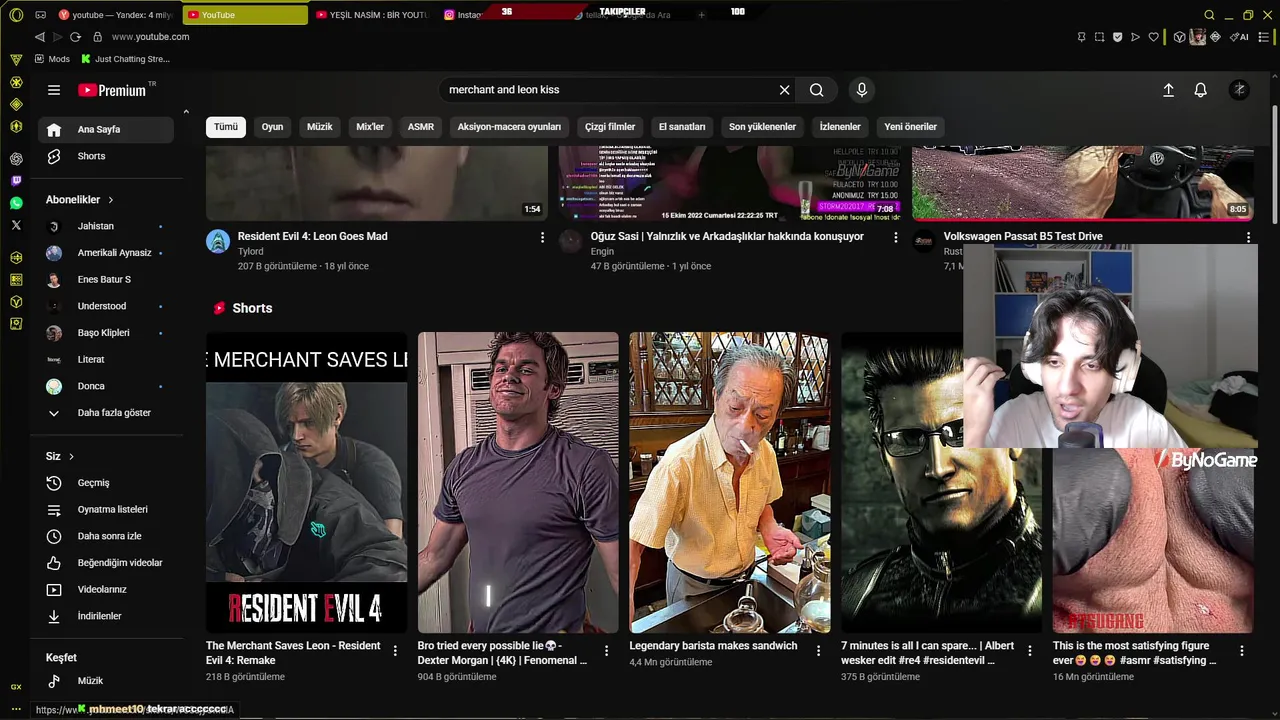The width and height of the screenshot is (1280, 720).
Task: Open Daha sonra izle list
Action: click(x=106, y=536)
